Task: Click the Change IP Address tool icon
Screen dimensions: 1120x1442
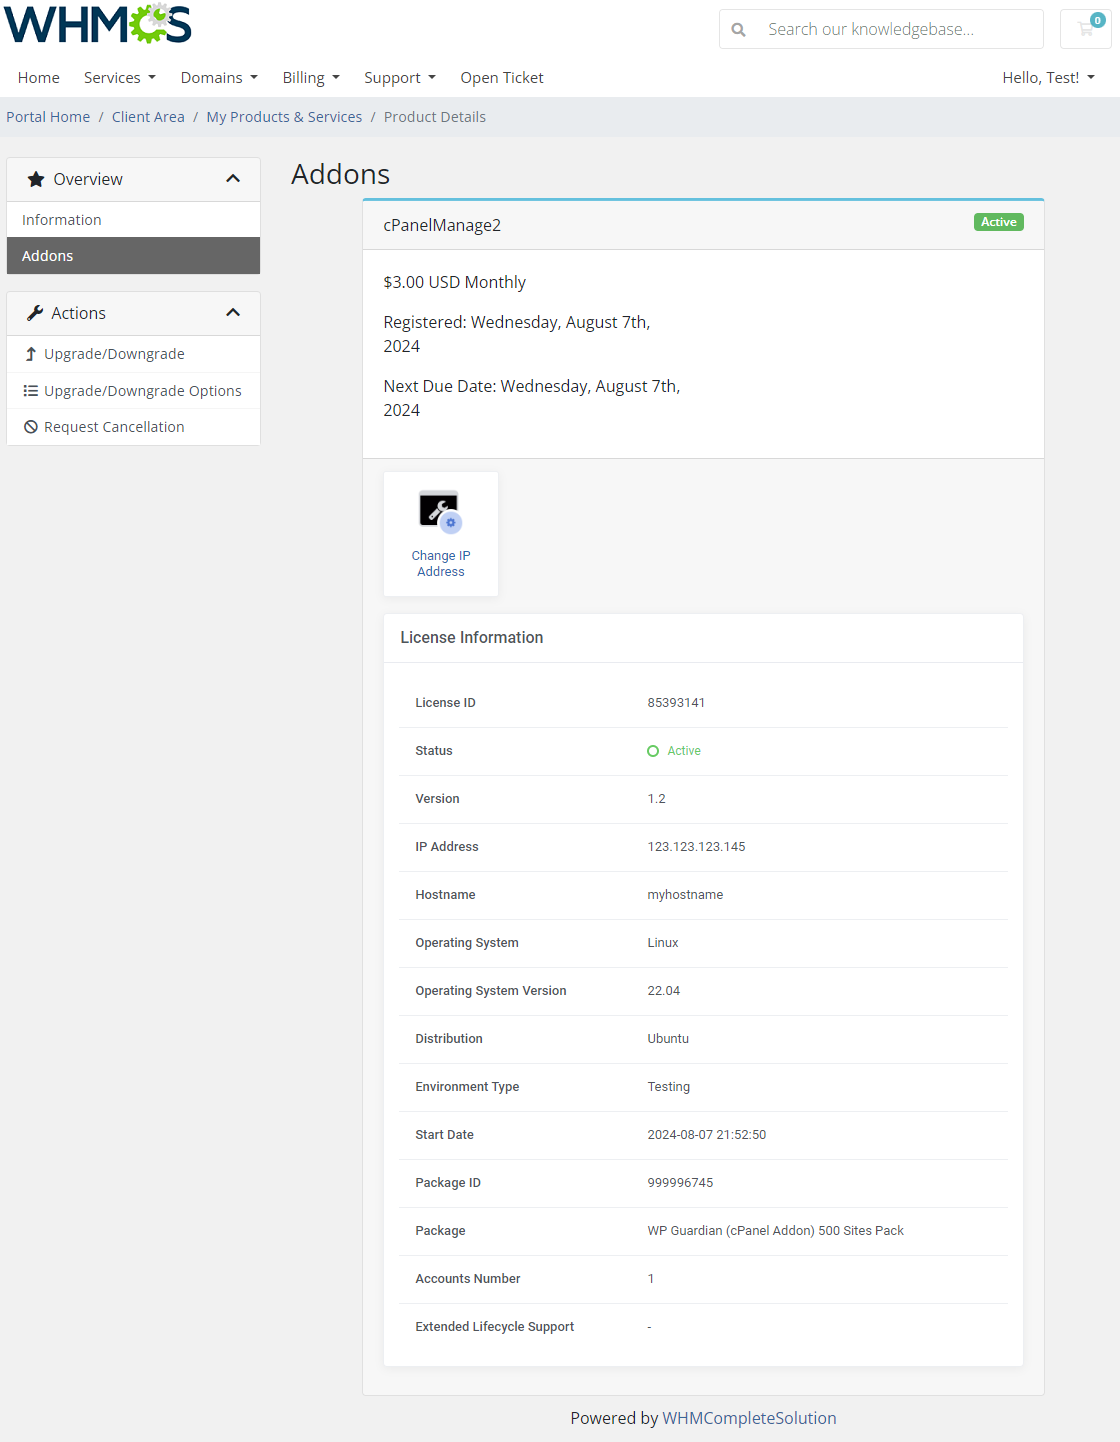Action: (441, 512)
